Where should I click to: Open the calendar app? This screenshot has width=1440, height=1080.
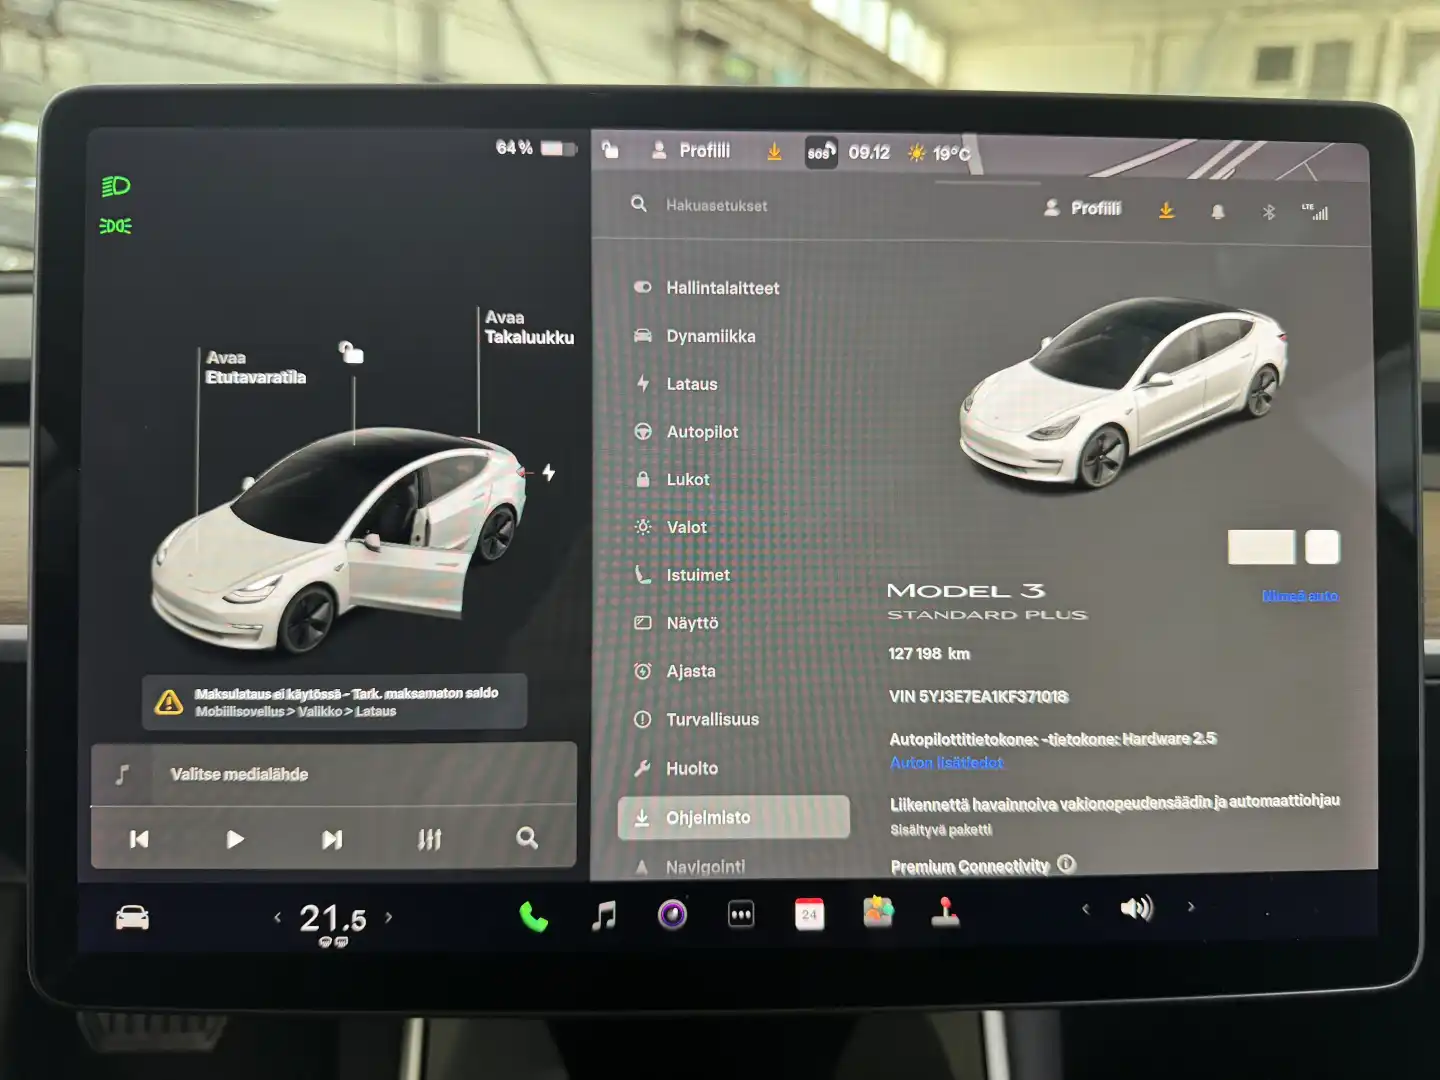pyautogui.click(x=809, y=914)
